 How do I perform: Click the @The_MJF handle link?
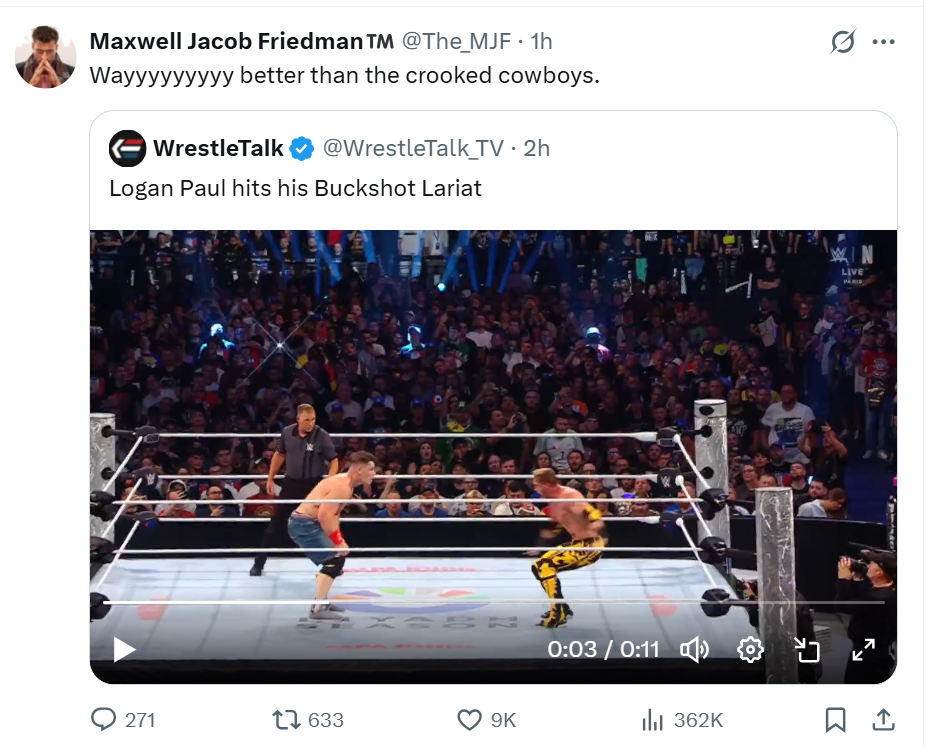pyautogui.click(x=456, y=42)
